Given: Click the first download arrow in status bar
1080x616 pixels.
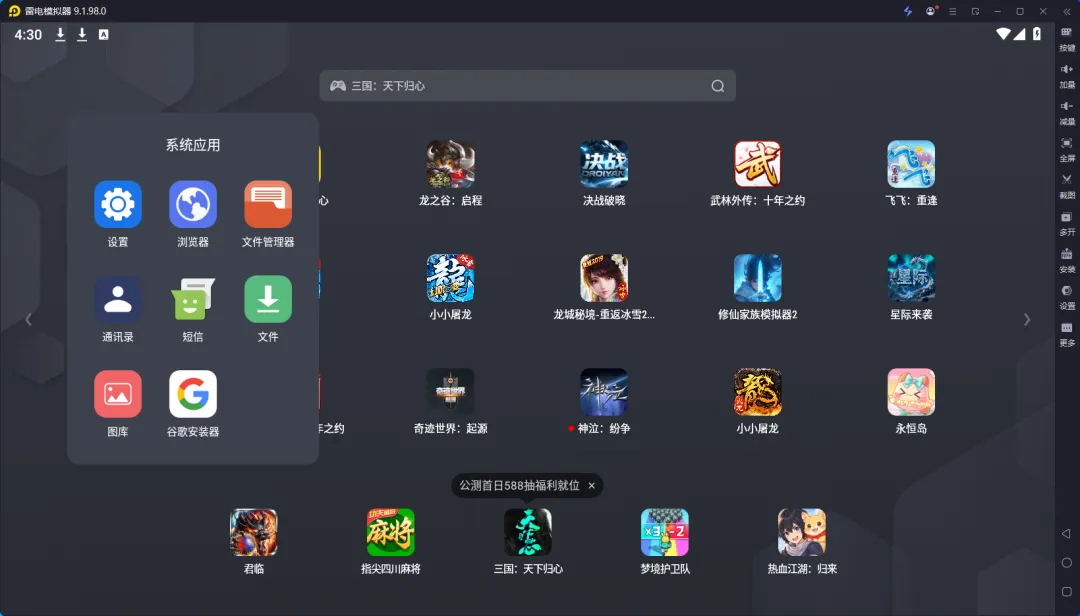Looking at the screenshot, I should click(61, 34).
